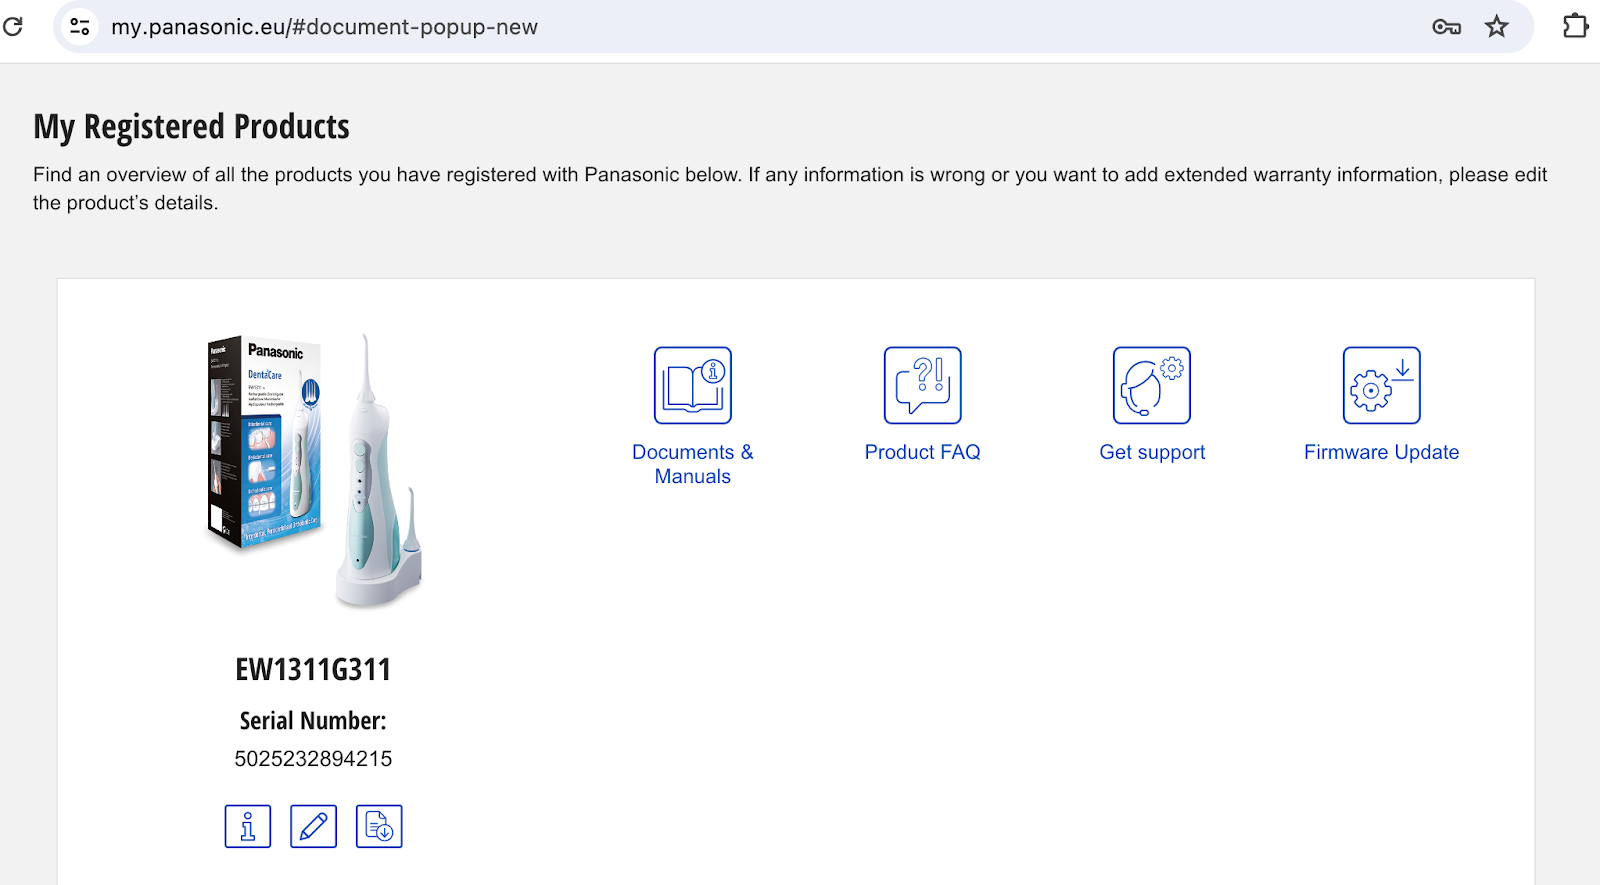This screenshot has height=885, width=1600.
Task: Reload the page in the browser
Action: tap(13, 26)
